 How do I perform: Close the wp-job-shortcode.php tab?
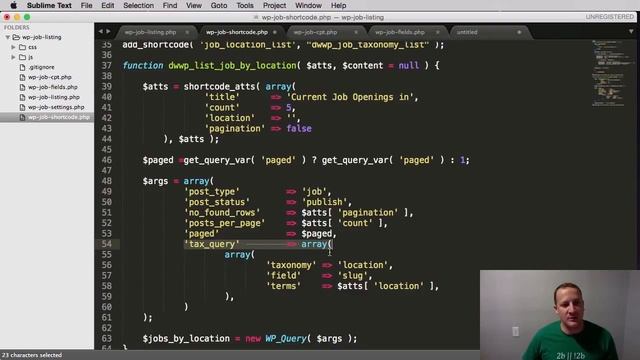(x=275, y=32)
